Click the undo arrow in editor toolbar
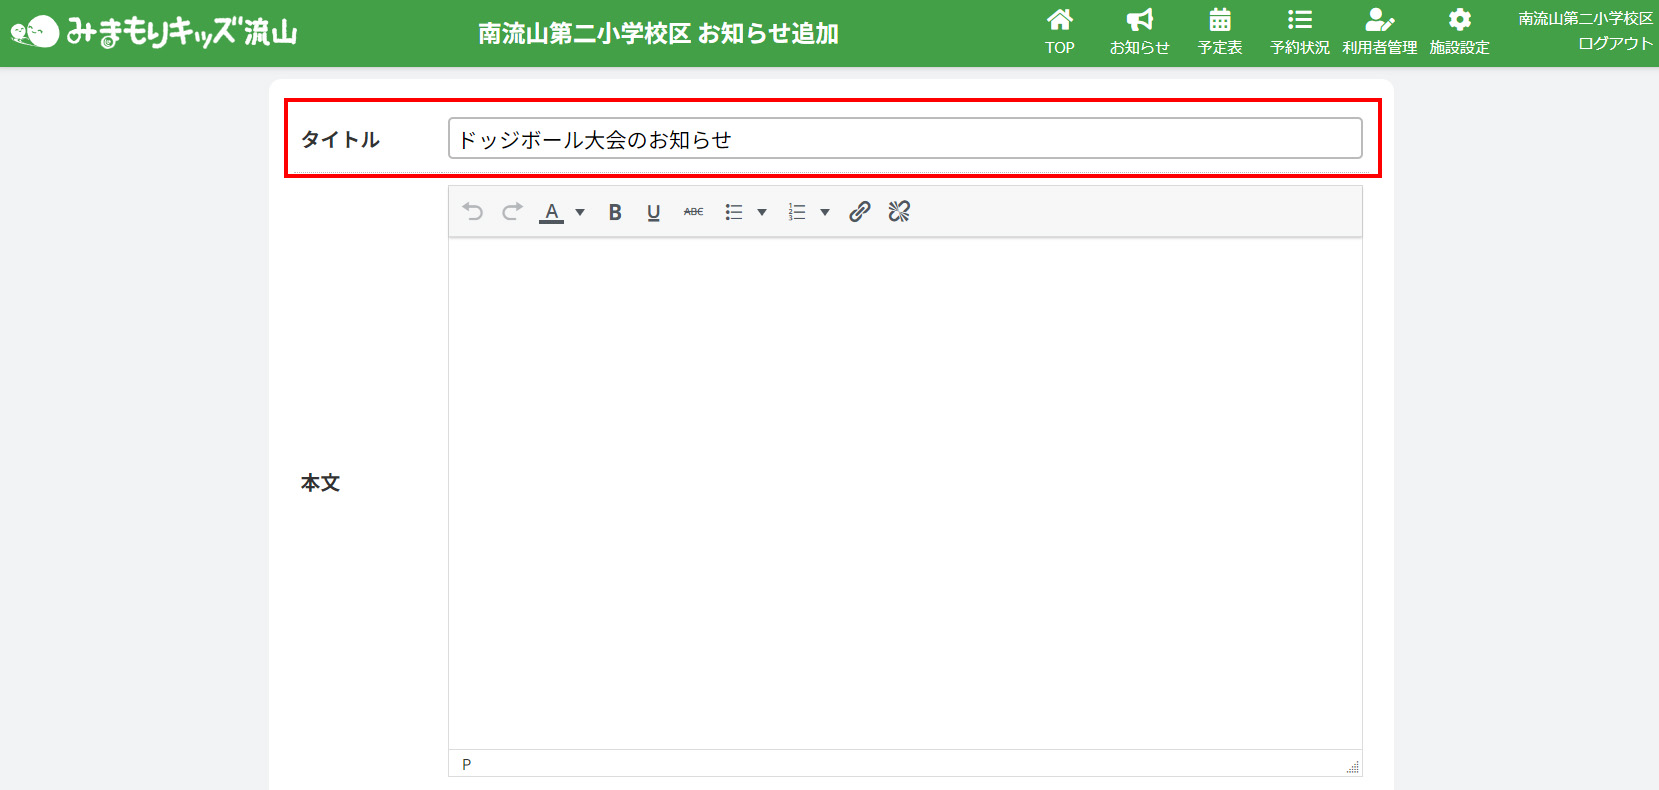 473,212
